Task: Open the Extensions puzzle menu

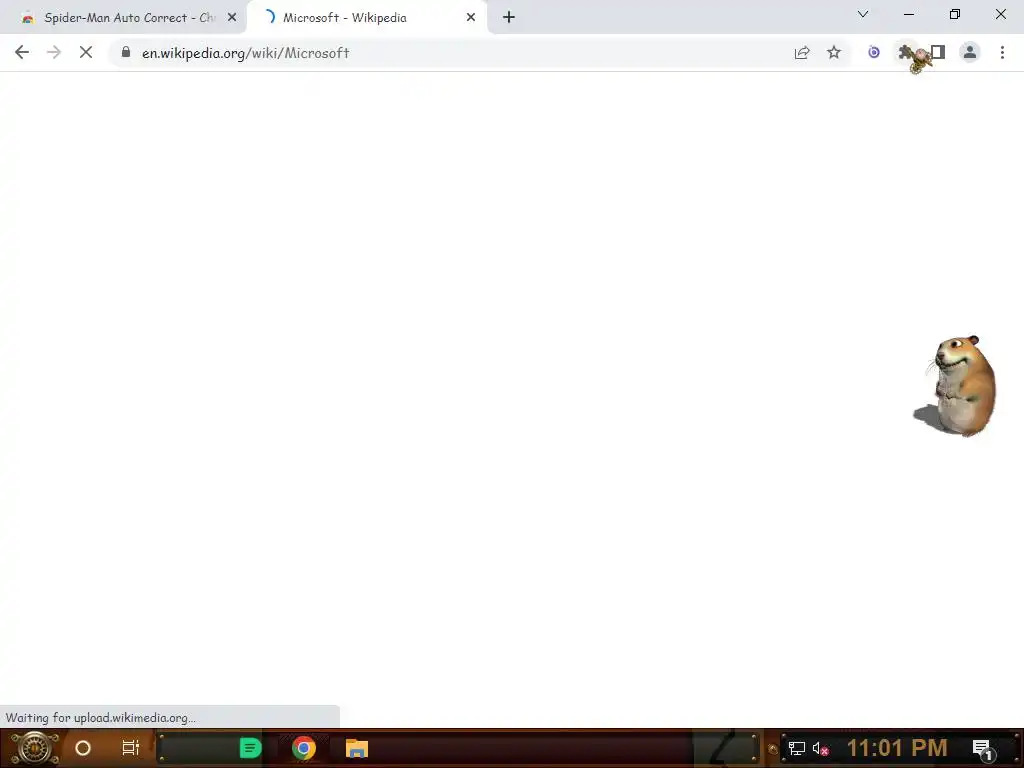Action: coord(905,52)
